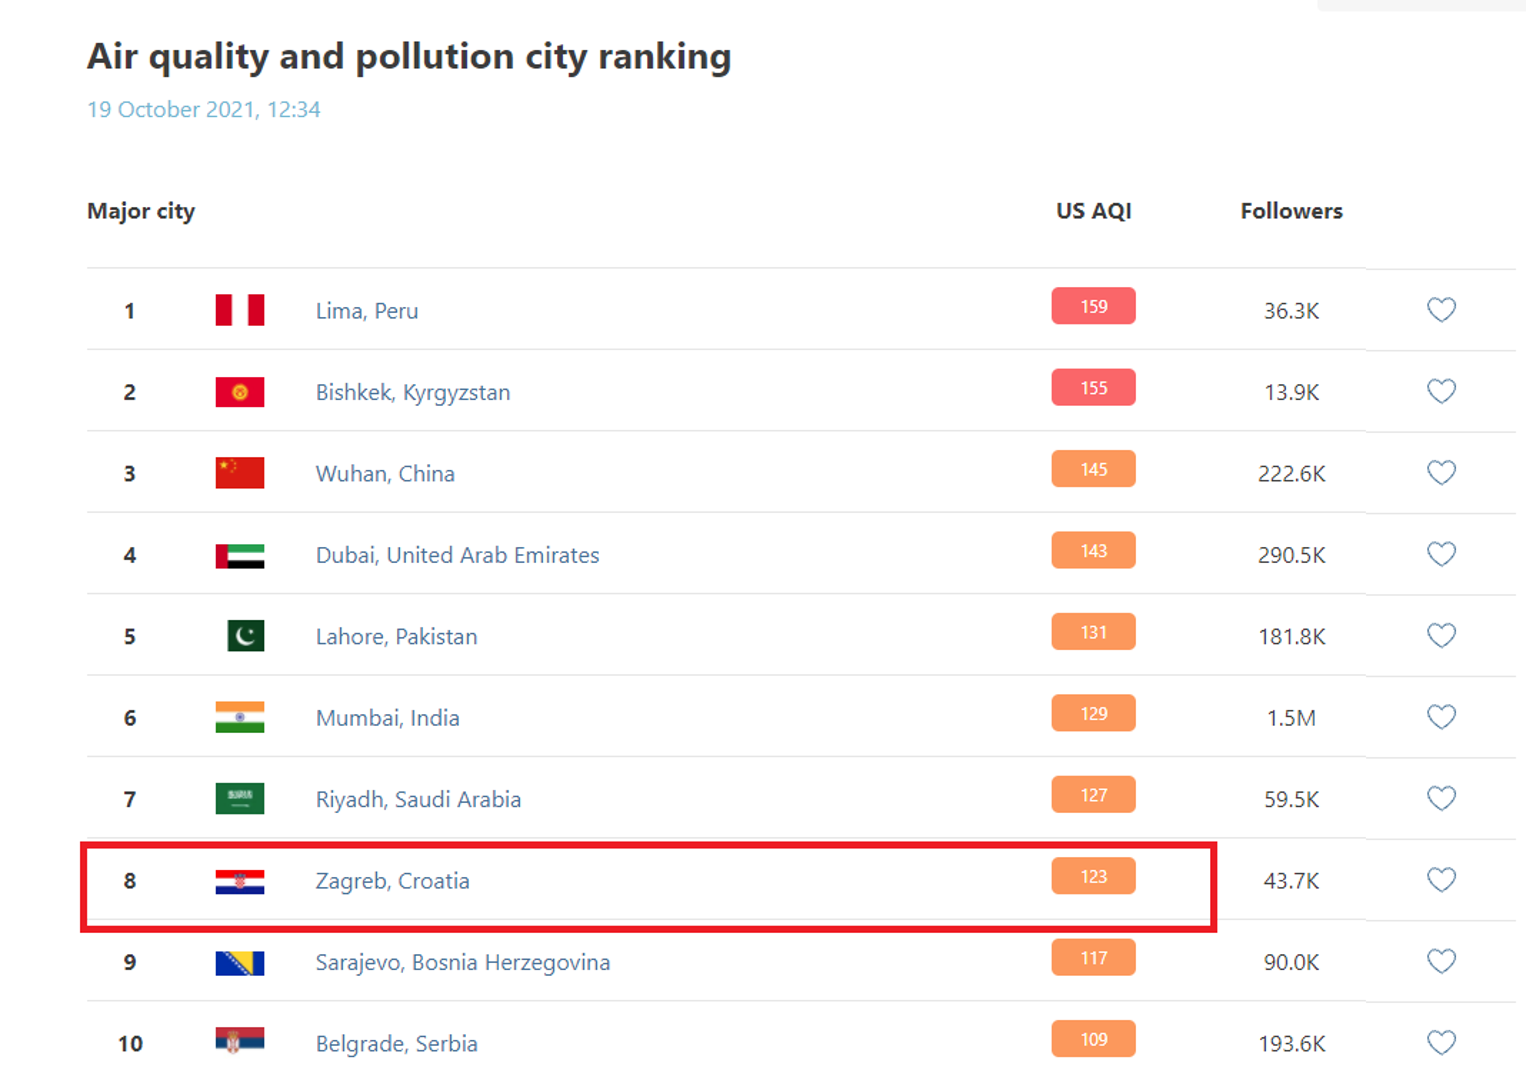Open Sarajevo, Bosnia Herzegovina link
The image size is (1526, 1080).
click(x=462, y=962)
